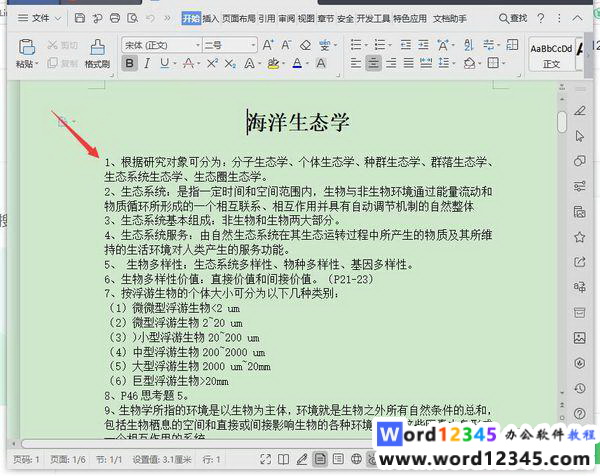Toggle Italic formatting button
The height and width of the screenshot is (476, 600).
pyautogui.click(x=147, y=63)
